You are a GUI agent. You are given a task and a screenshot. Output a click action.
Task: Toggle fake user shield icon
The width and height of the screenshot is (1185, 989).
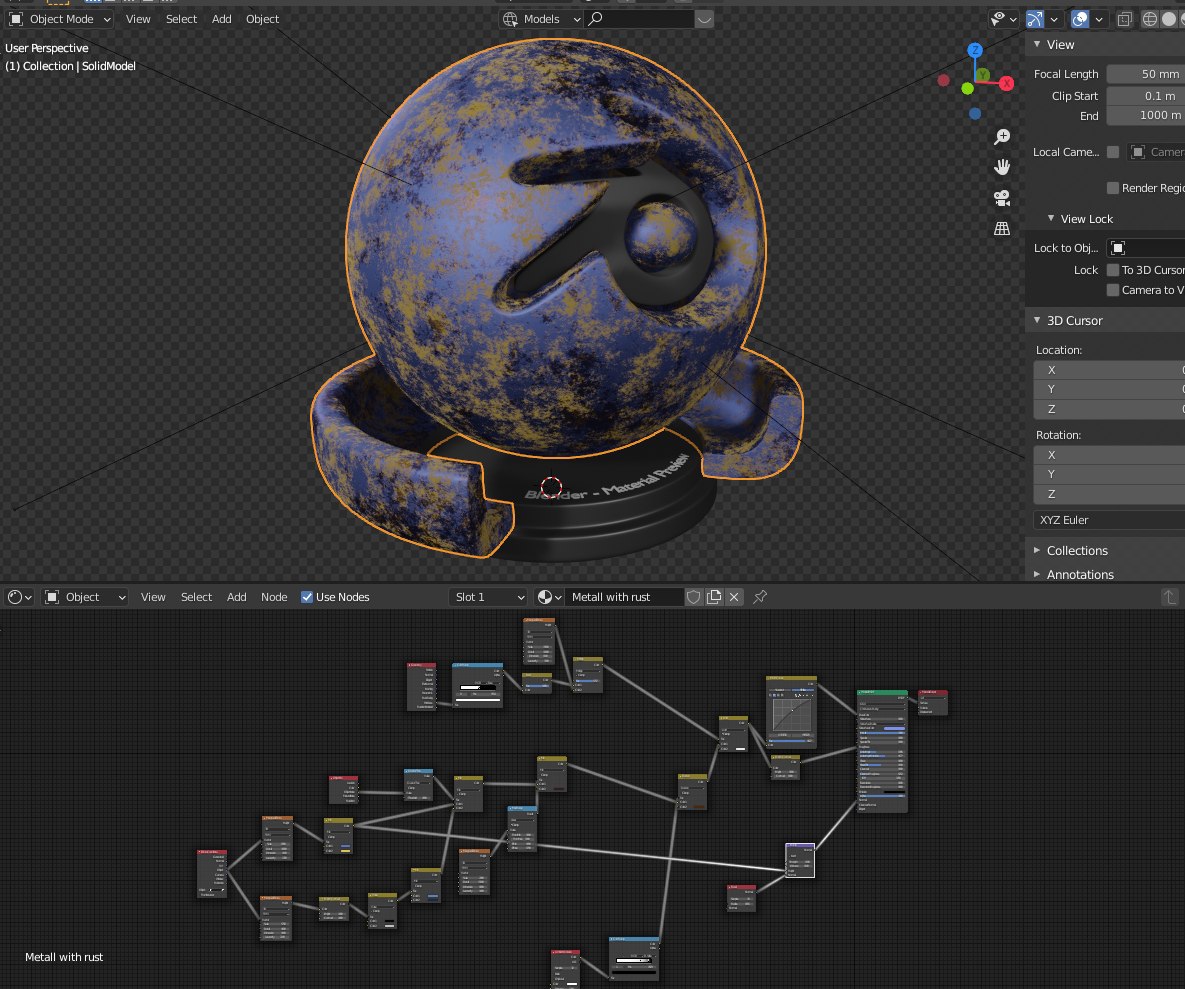(x=693, y=597)
